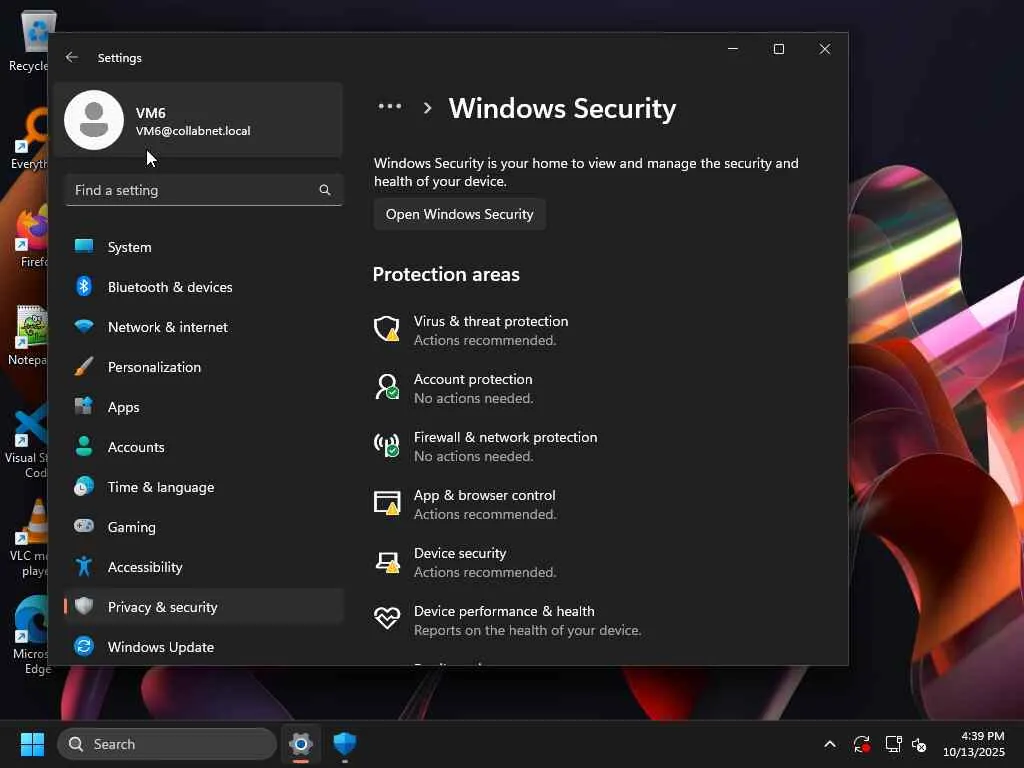
Task: Open Accessibility settings
Action: tap(204, 567)
